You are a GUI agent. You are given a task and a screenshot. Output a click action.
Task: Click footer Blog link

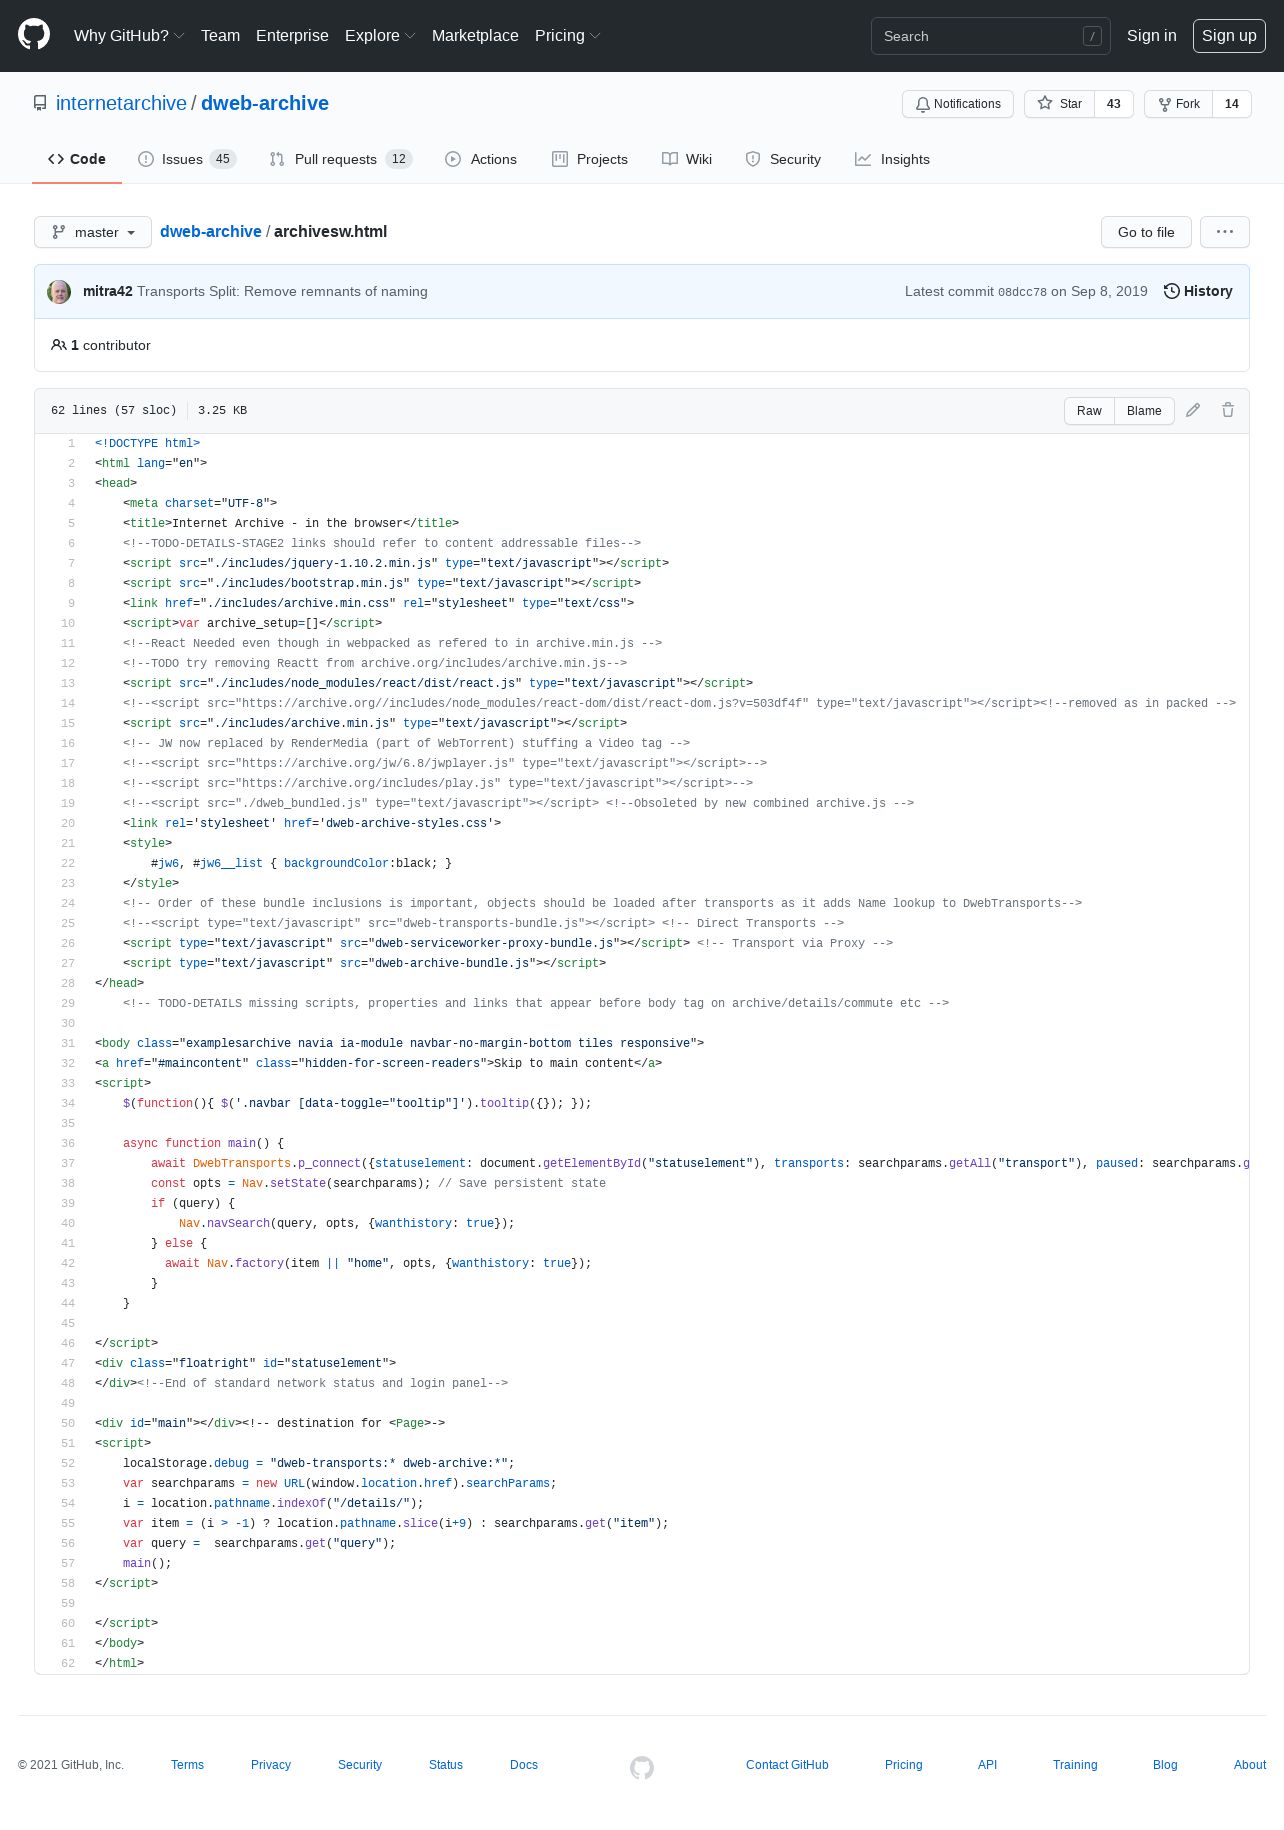click(1165, 1765)
